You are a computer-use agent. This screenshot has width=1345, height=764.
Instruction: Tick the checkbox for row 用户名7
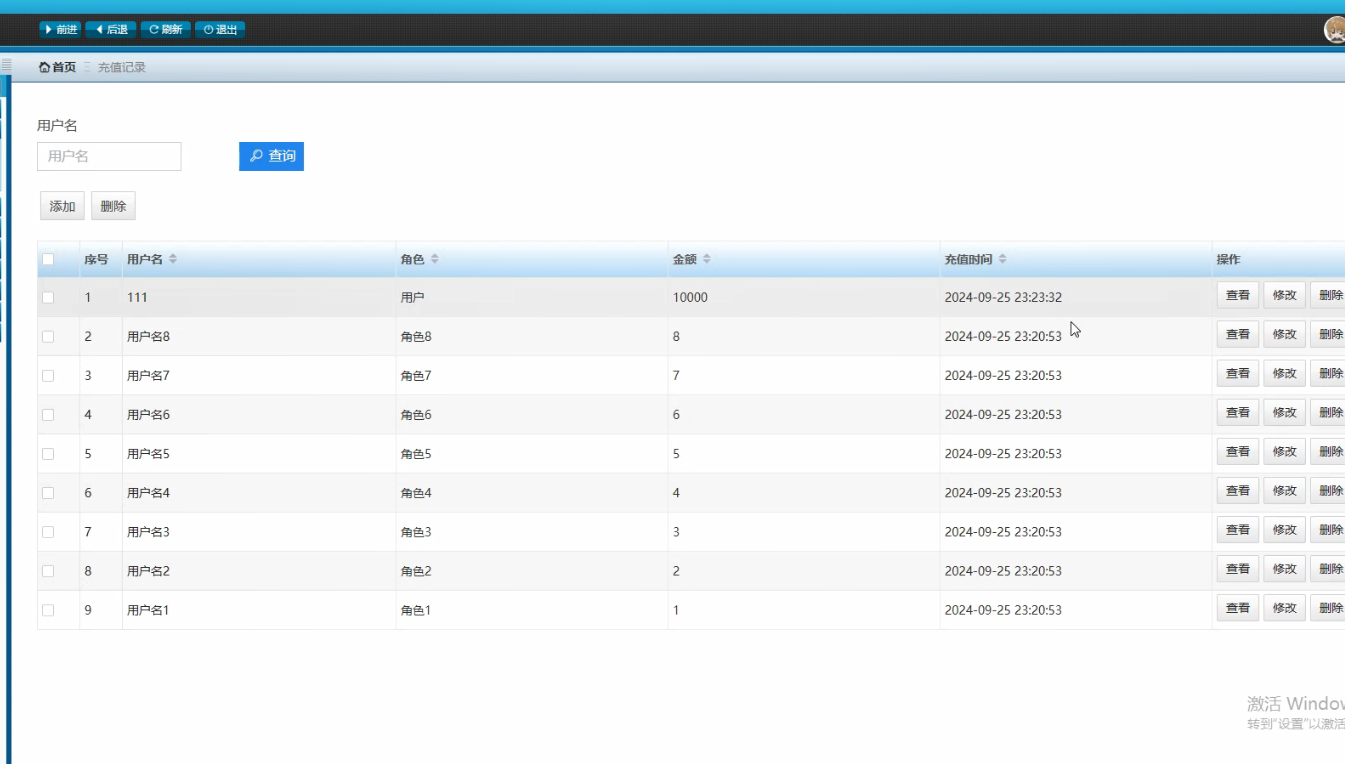pyautogui.click(x=48, y=375)
